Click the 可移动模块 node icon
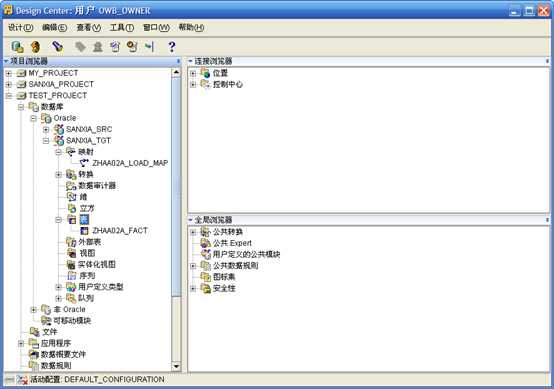 [x=46, y=320]
